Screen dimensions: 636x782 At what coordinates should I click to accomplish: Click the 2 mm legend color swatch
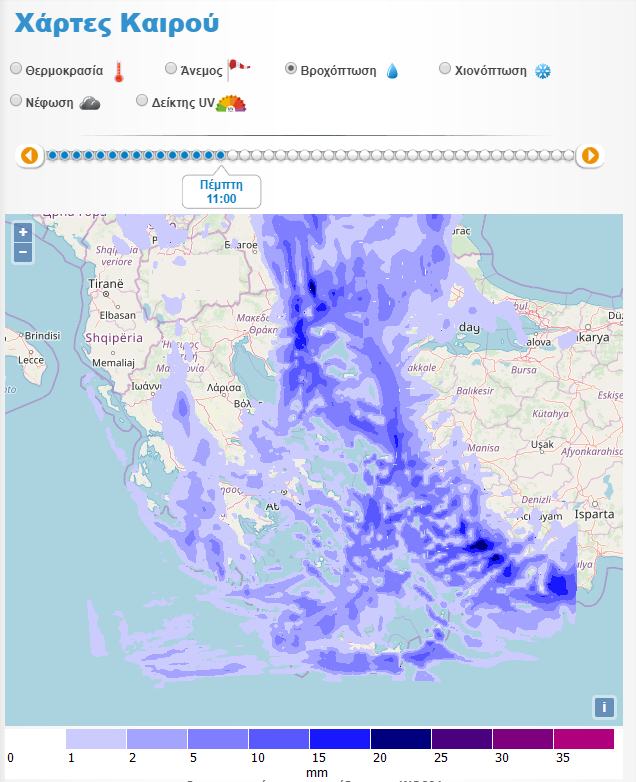coord(157,739)
